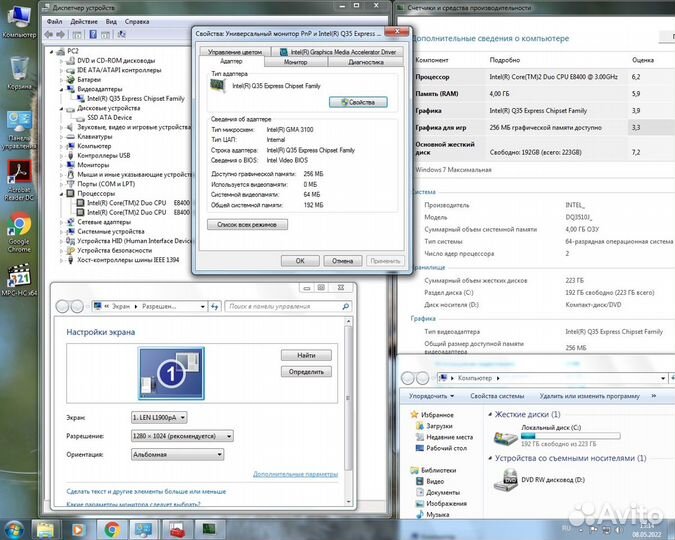Select SSD ATA Device in tree
This screenshot has width=675, height=540.
click(109, 118)
